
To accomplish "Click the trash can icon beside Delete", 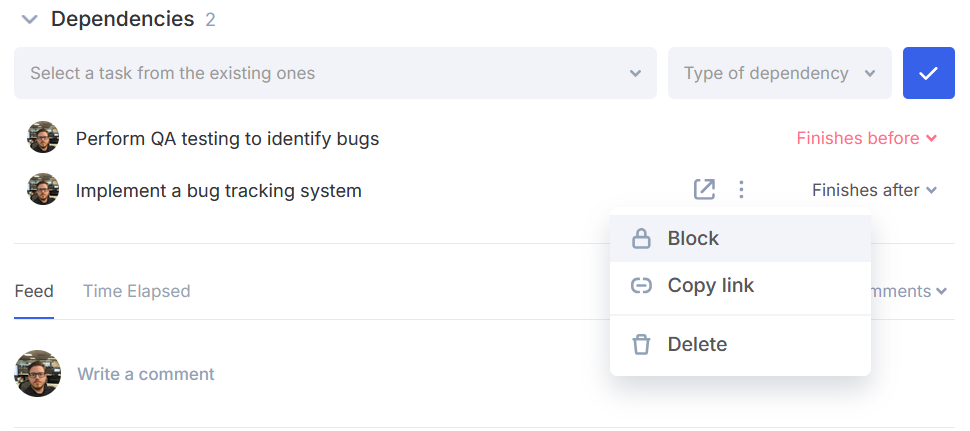I will (x=641, y=344).
